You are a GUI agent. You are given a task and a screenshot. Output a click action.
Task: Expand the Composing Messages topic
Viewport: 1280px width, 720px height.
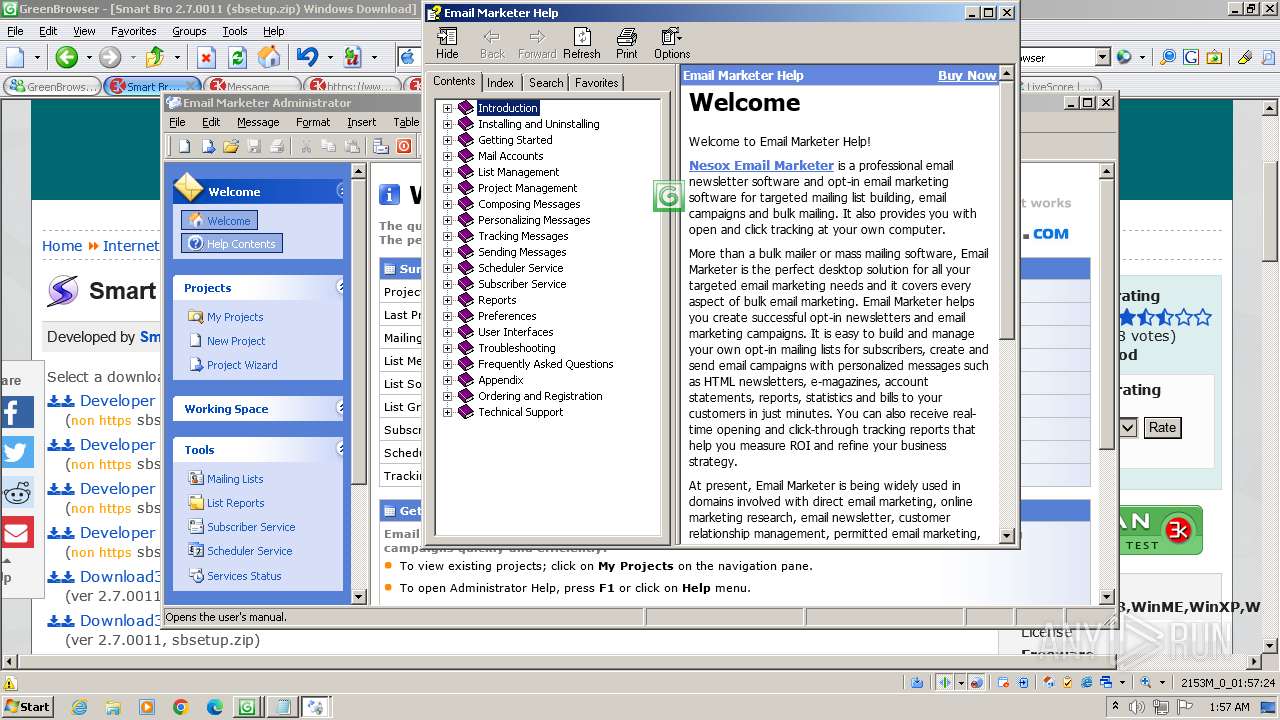click(x=448, y=204)
